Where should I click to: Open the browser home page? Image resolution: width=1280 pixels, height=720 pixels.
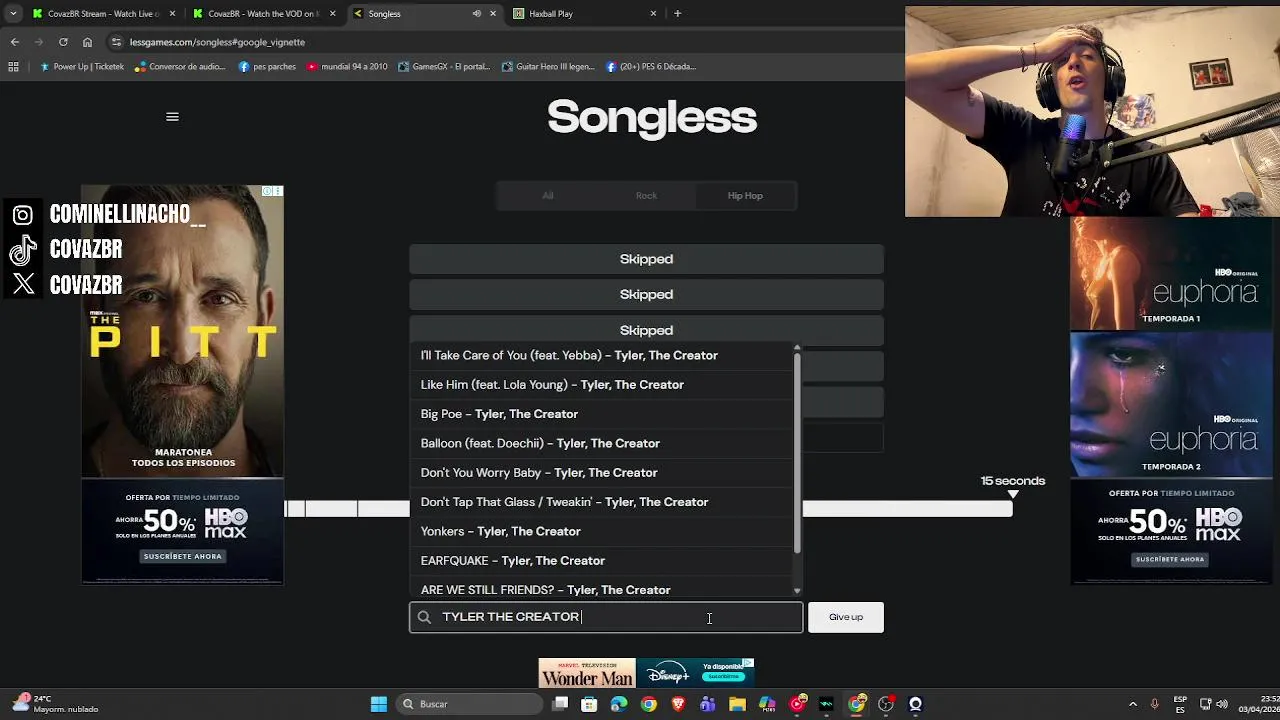coord(87,42)
